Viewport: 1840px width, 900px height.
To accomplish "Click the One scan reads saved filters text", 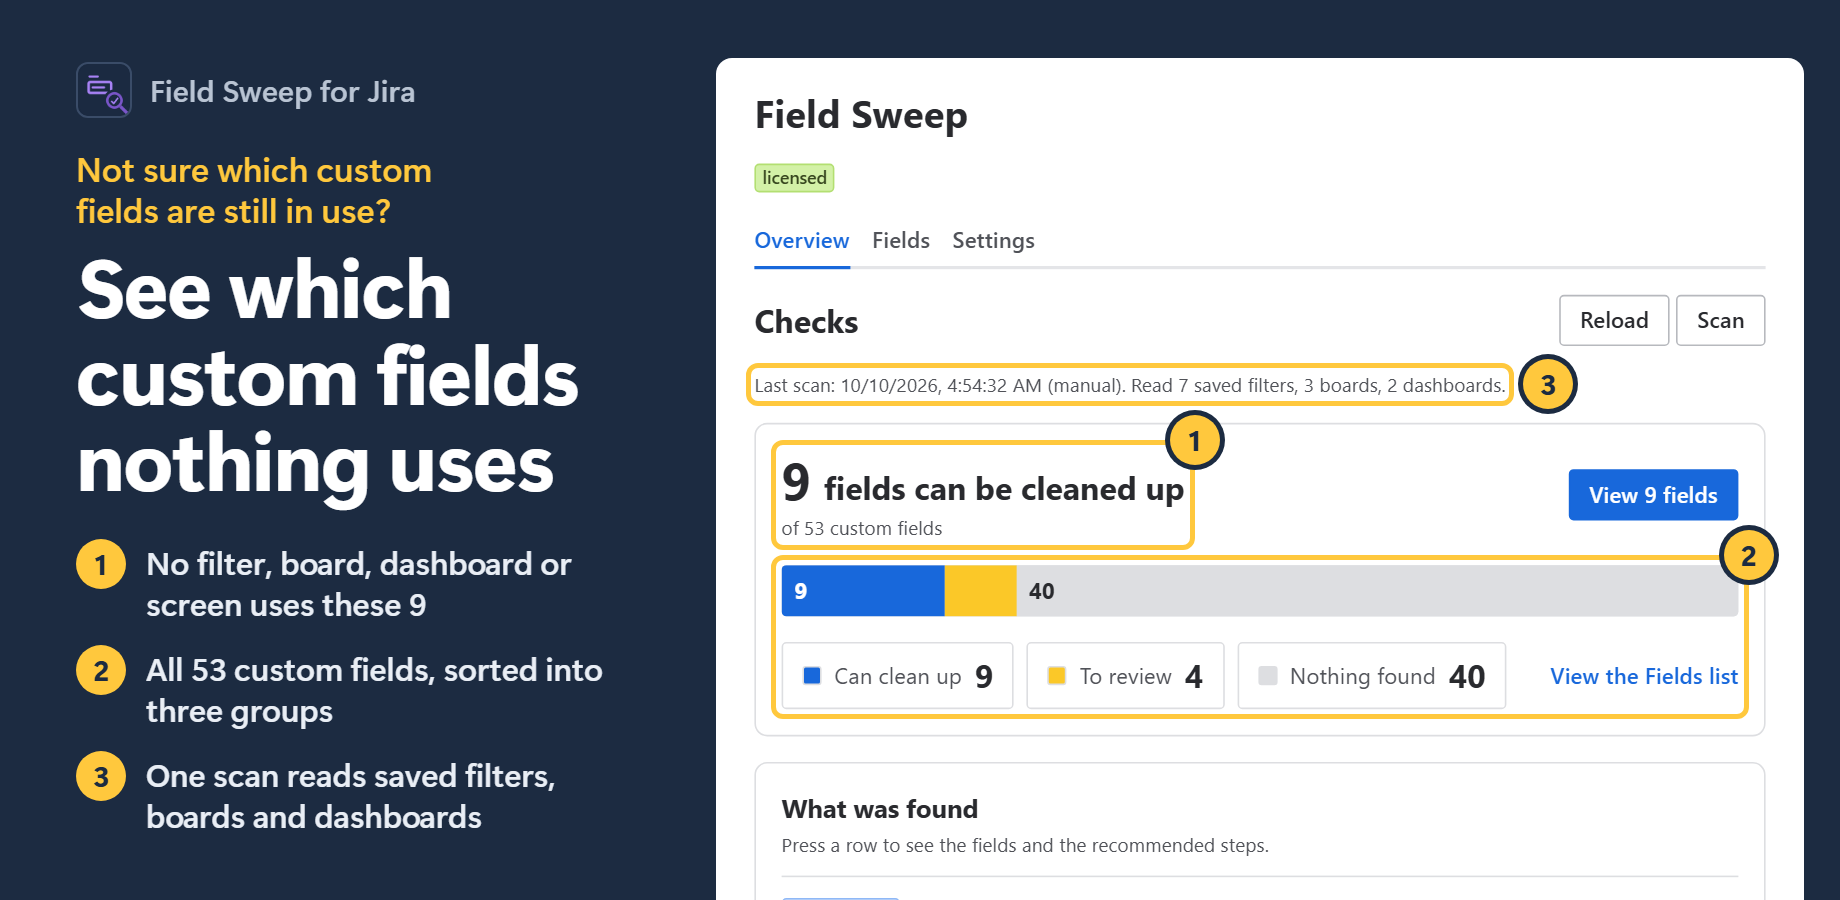I will click(350, 797).
